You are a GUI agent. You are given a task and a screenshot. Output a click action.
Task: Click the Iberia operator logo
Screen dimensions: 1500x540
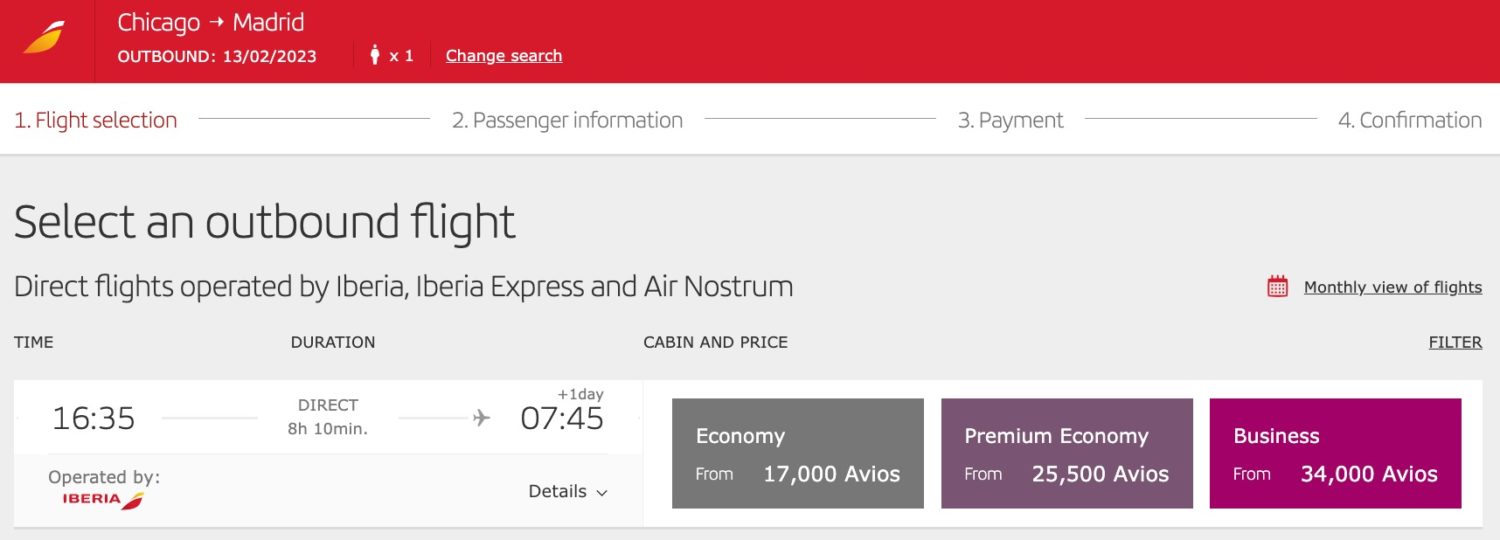[103, 500]
